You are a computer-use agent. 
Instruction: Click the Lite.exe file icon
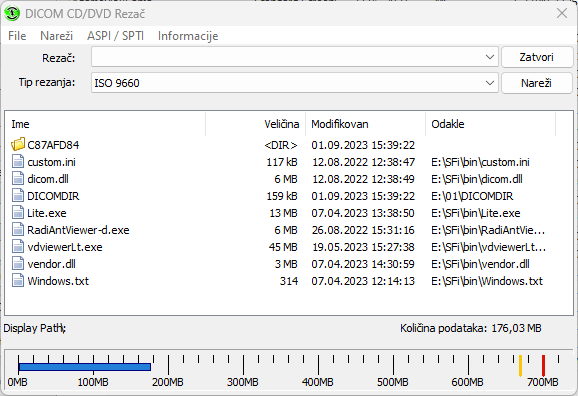click(x=18, y=212)
